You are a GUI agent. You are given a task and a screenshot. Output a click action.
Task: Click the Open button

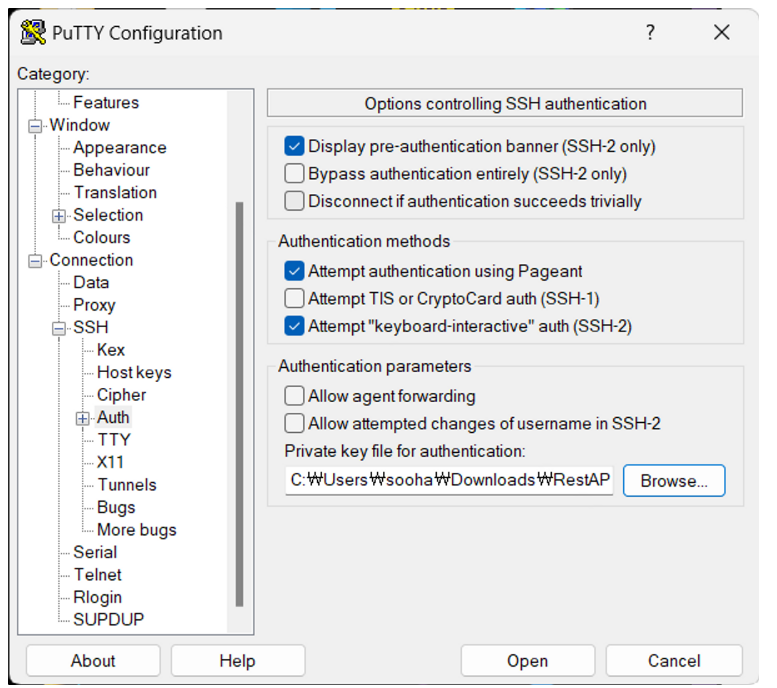(x=527, y=660)
